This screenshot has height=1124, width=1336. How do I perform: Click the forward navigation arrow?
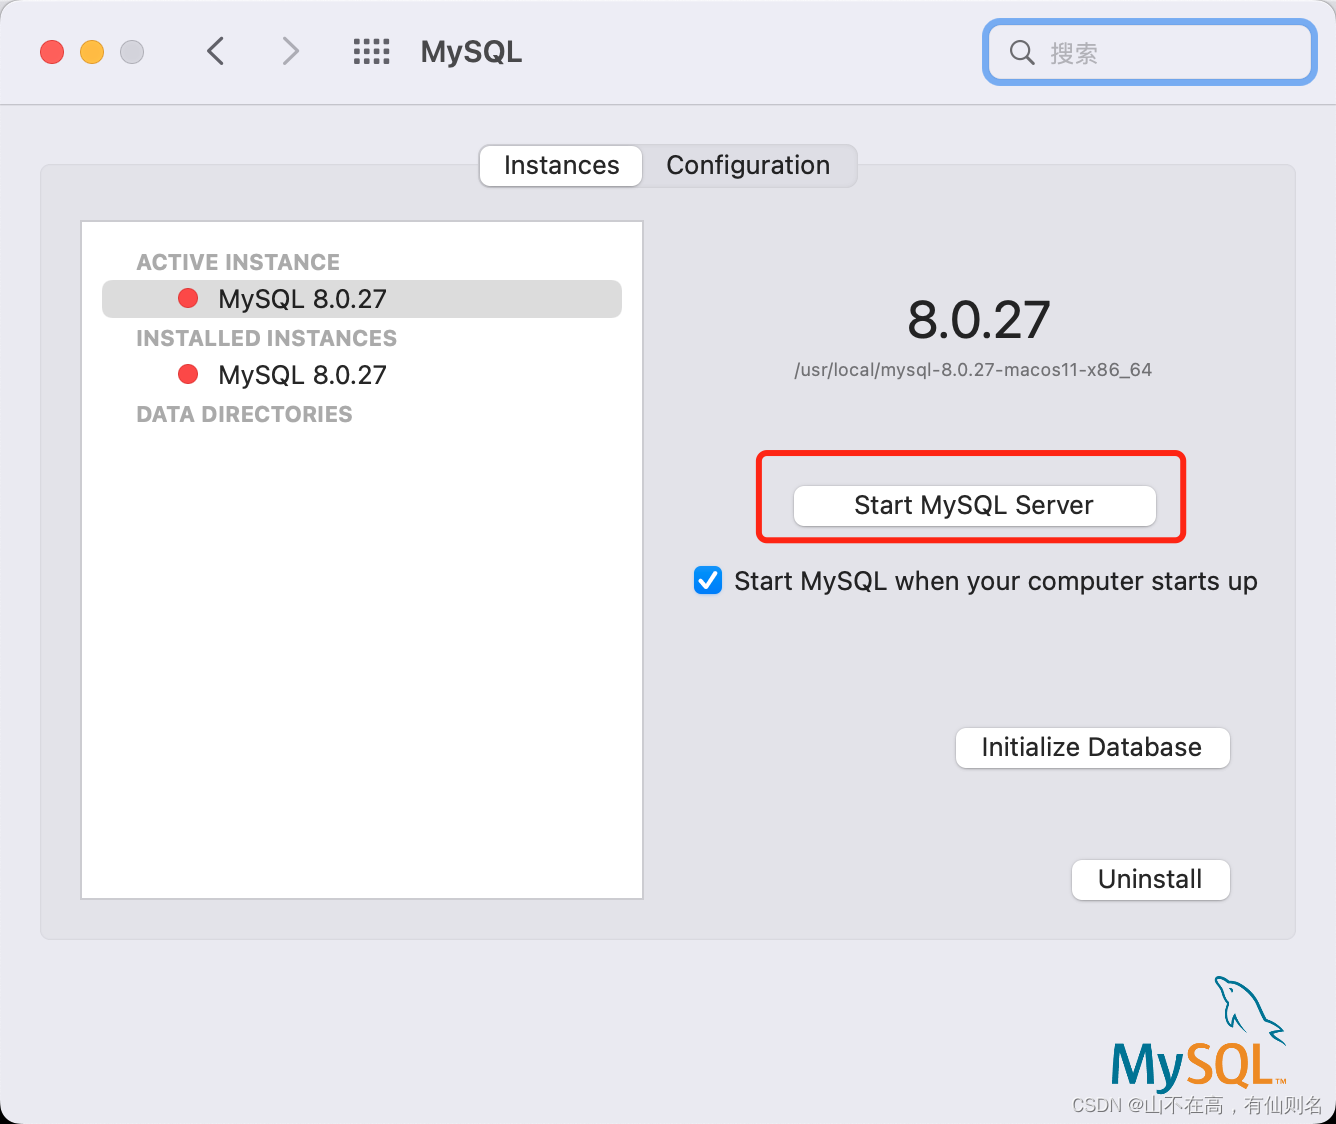[289, 51]
